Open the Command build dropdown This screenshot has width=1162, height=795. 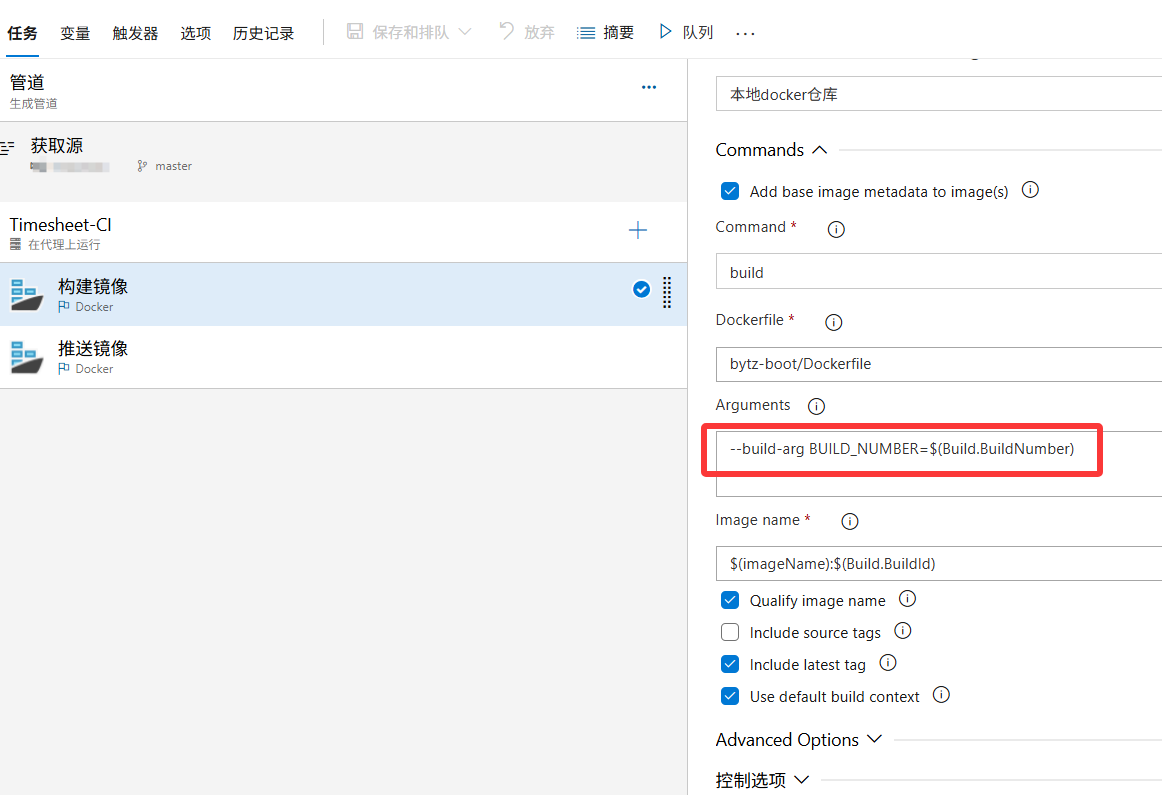tap(938, 271)
